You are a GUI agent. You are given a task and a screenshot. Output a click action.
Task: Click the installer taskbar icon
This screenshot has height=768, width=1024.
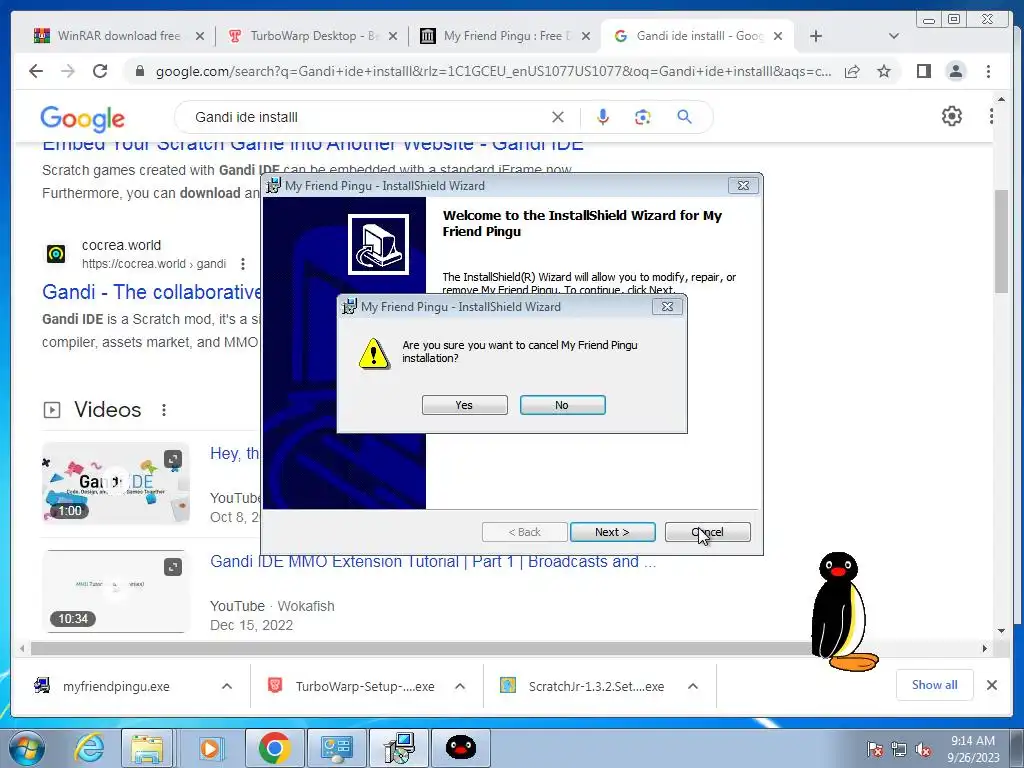click(398, 748)
